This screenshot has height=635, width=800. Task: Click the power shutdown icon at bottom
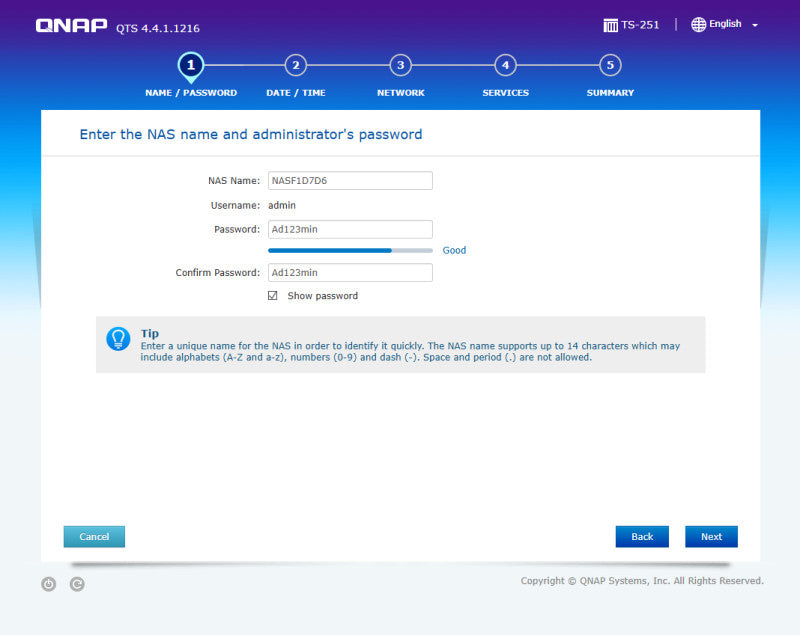click(48, 584)
